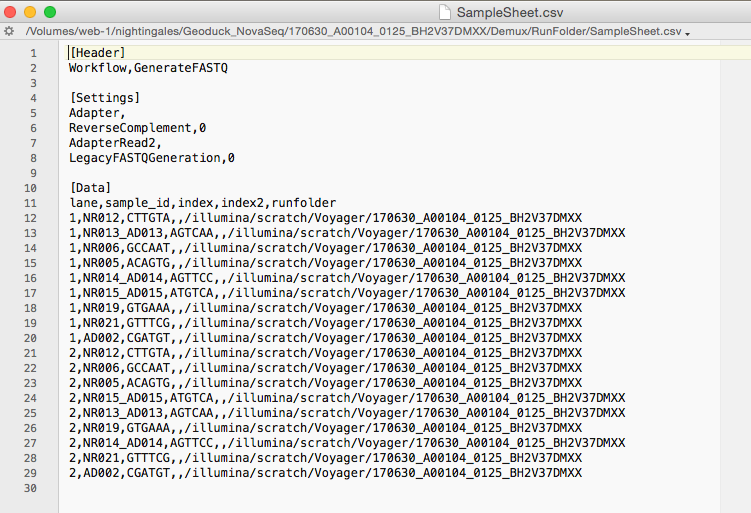
Task: Click line 19 with 1,NR021,GTTTCG
Action: click(326, 323)
